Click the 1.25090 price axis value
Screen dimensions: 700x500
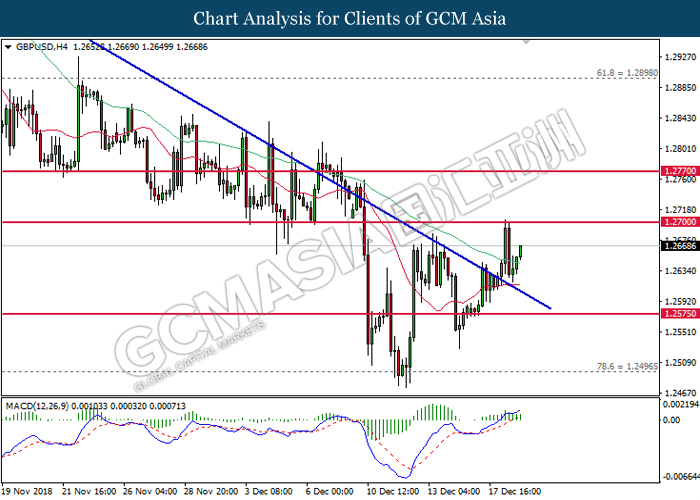[680, 362]
